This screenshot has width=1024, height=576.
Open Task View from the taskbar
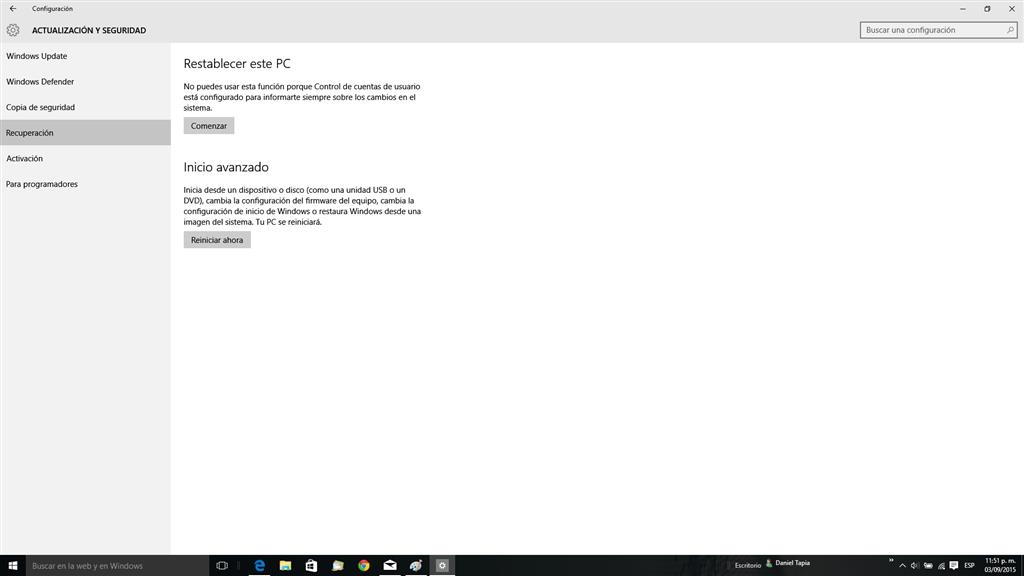[x=222, y=566]
